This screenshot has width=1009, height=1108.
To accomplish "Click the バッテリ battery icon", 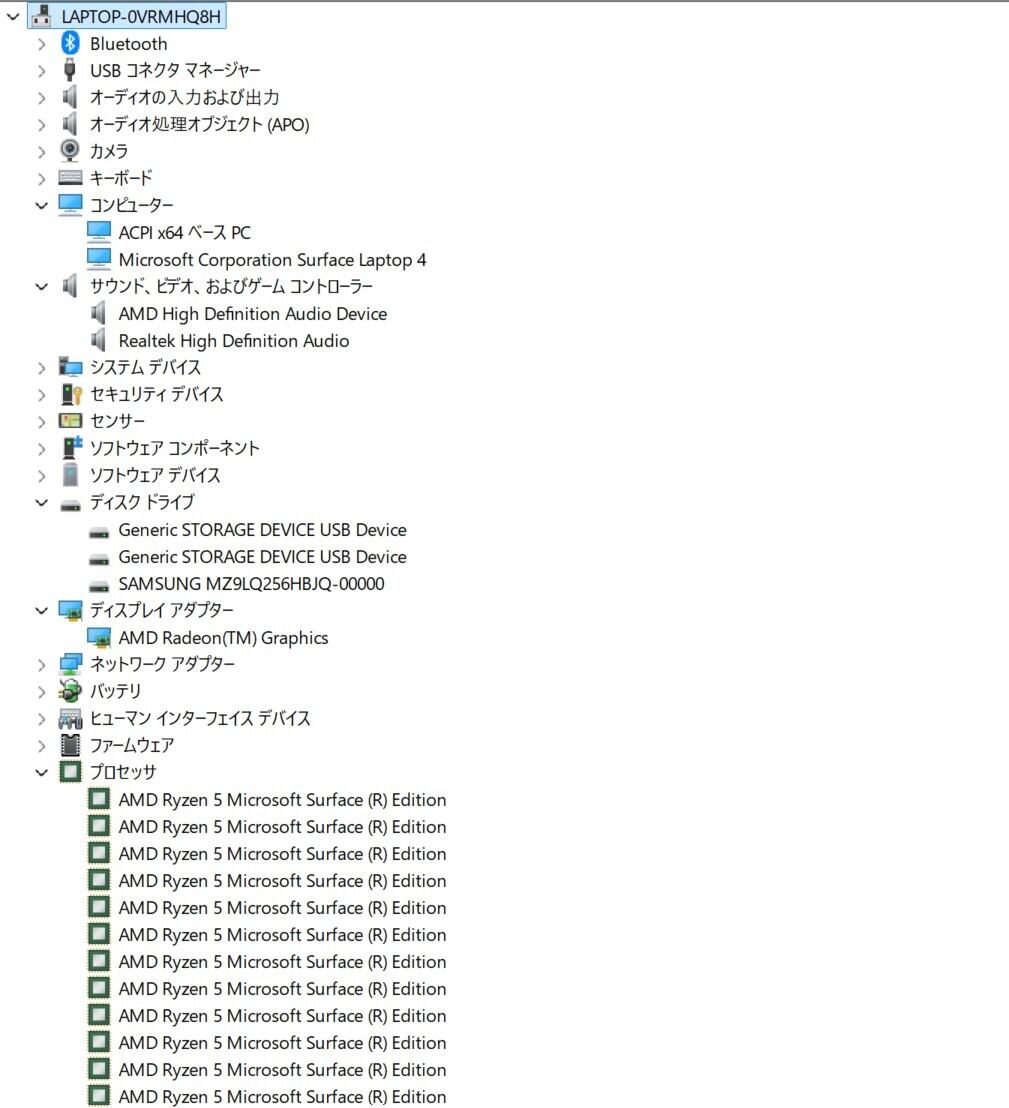I will [70, 691].
